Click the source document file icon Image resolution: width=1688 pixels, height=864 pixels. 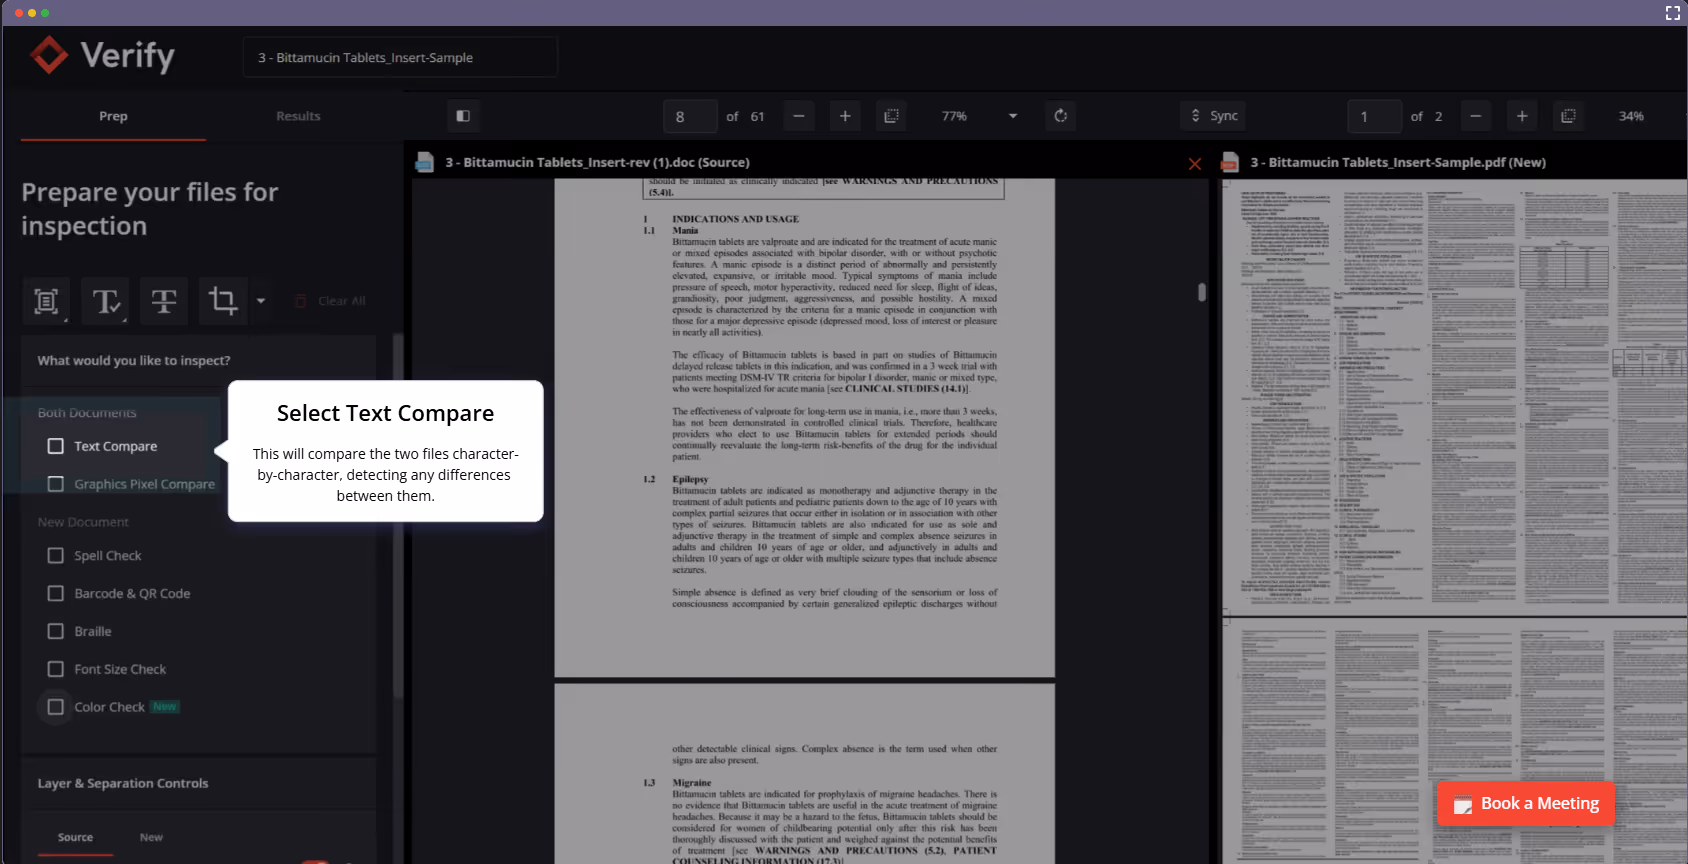point(425,162)
